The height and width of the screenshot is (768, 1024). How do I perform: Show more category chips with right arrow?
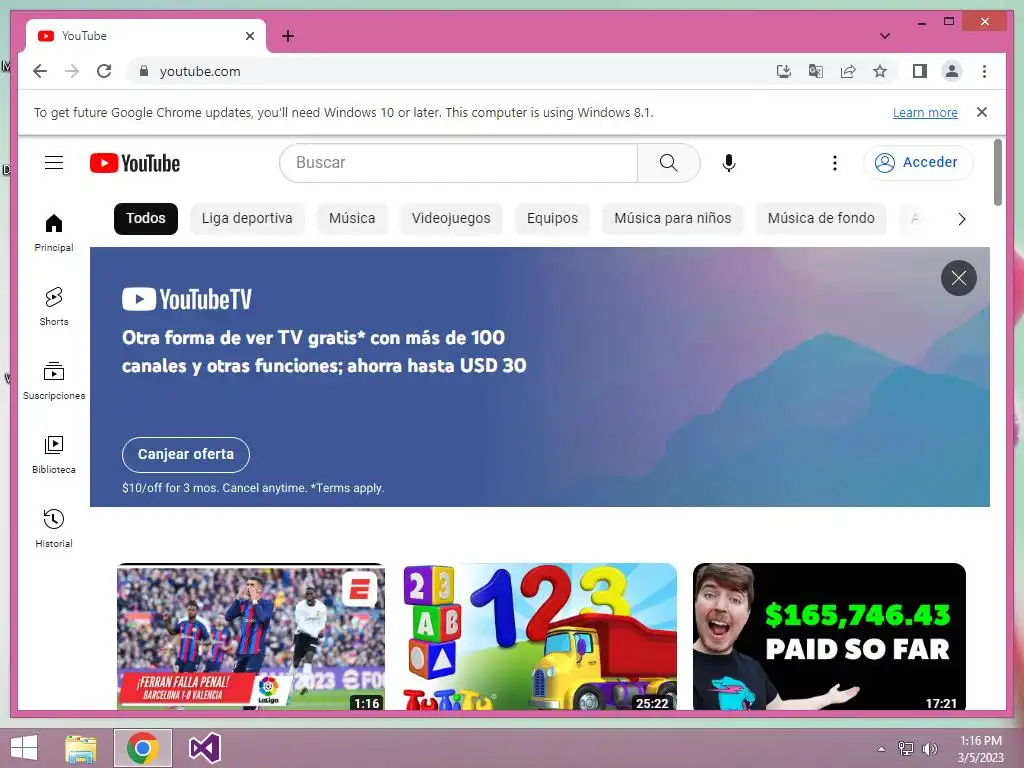click(x=961, y=219)
